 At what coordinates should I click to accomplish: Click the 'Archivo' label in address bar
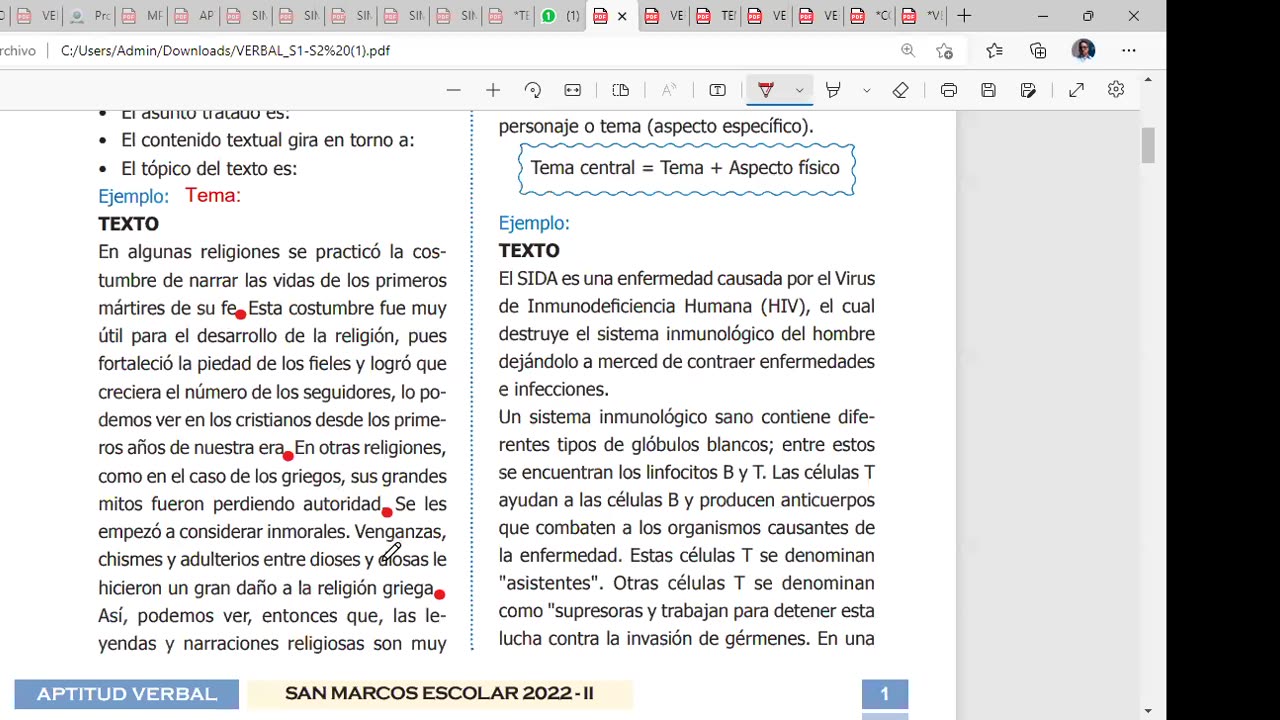point(16,50)
